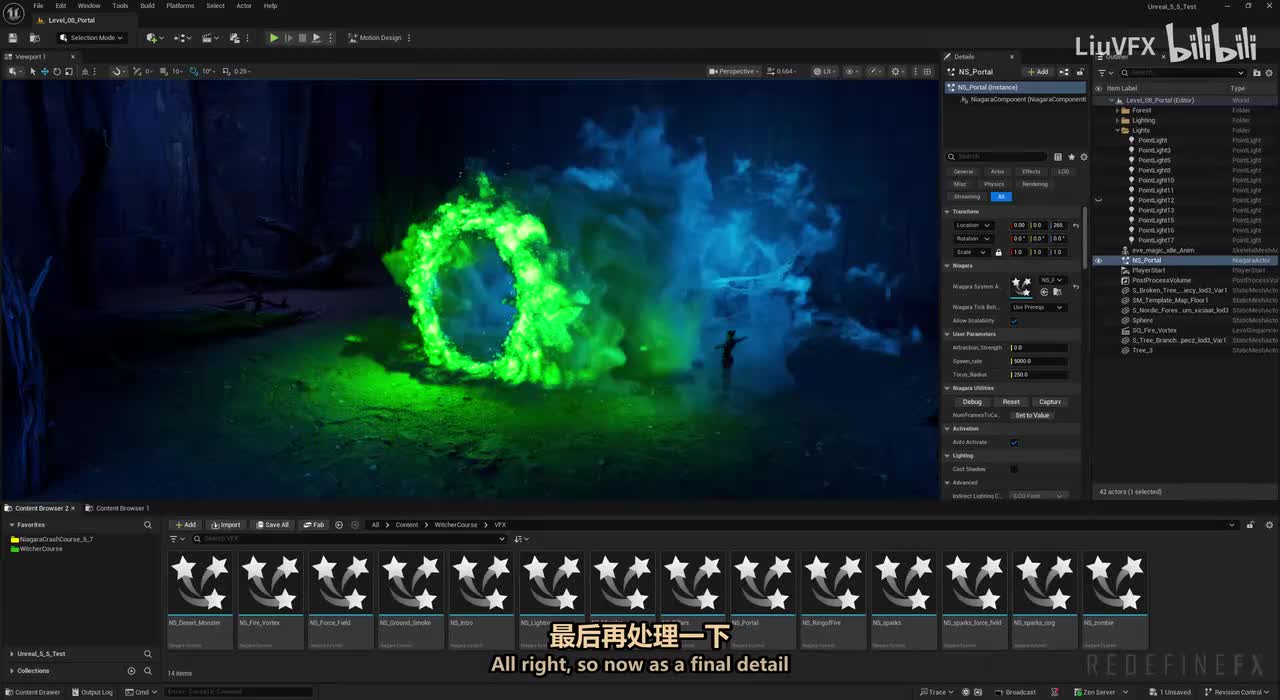Click the Reset button in Niagara Utilities
The width and height of the screenshot is (1280, 700).
point(1011,402)
